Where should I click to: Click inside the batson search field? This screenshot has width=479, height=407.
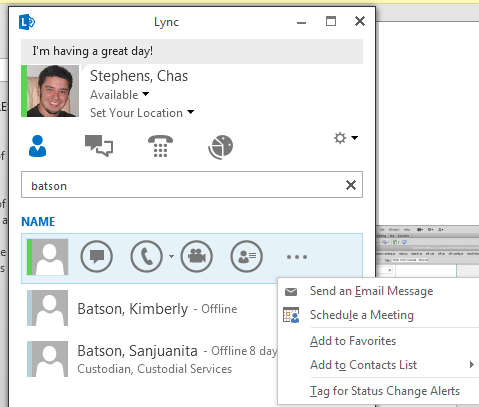pyautogui.click(x=192, y=185)
